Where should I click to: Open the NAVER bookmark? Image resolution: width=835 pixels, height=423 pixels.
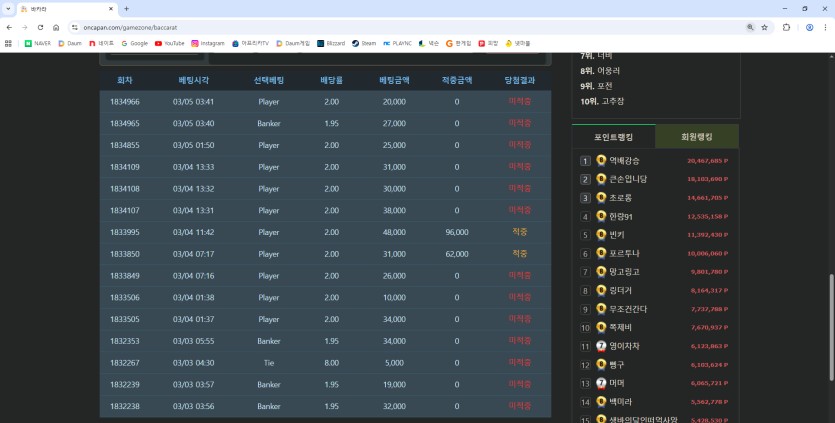(37, 43)
